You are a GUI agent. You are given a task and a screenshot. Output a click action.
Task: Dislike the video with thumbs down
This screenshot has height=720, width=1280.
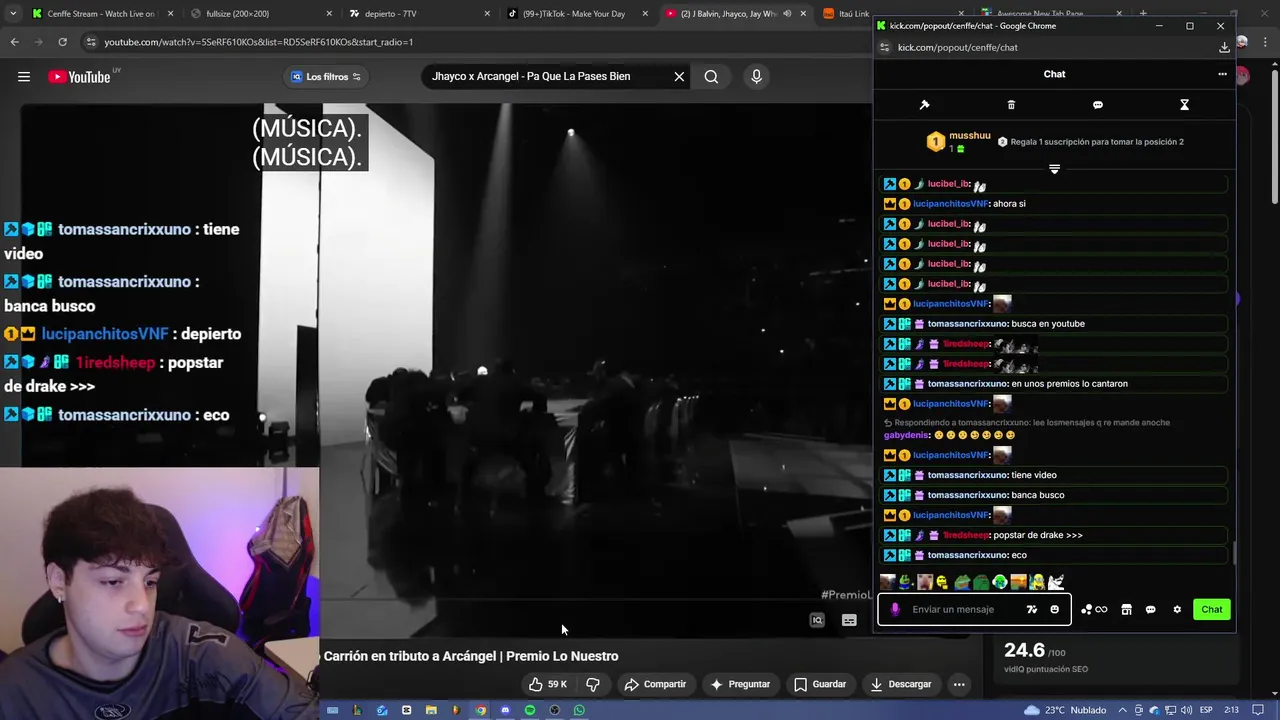(x=592, y=684)
